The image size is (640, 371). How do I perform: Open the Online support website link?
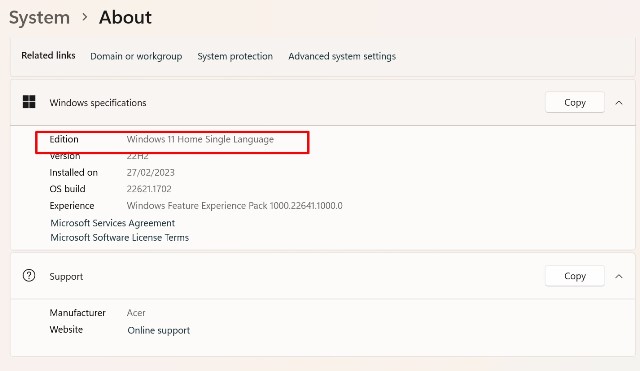159,330
